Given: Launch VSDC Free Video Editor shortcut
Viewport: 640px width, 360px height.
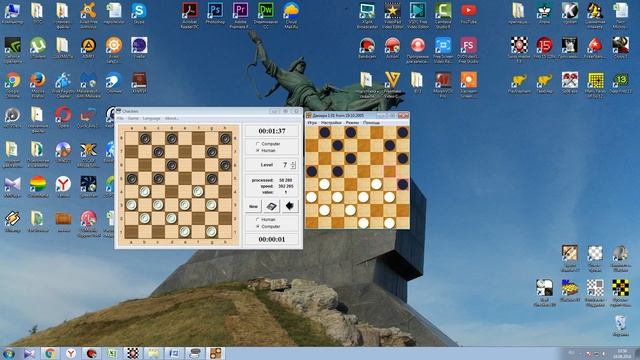Looking at the screenshot, I should [418, 15].
